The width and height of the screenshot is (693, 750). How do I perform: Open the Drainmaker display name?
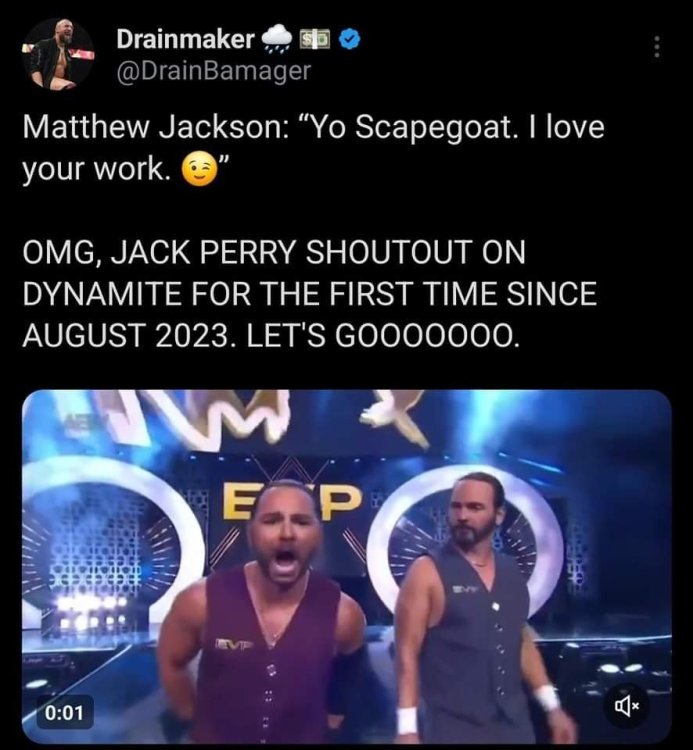(x=186, y=39)
